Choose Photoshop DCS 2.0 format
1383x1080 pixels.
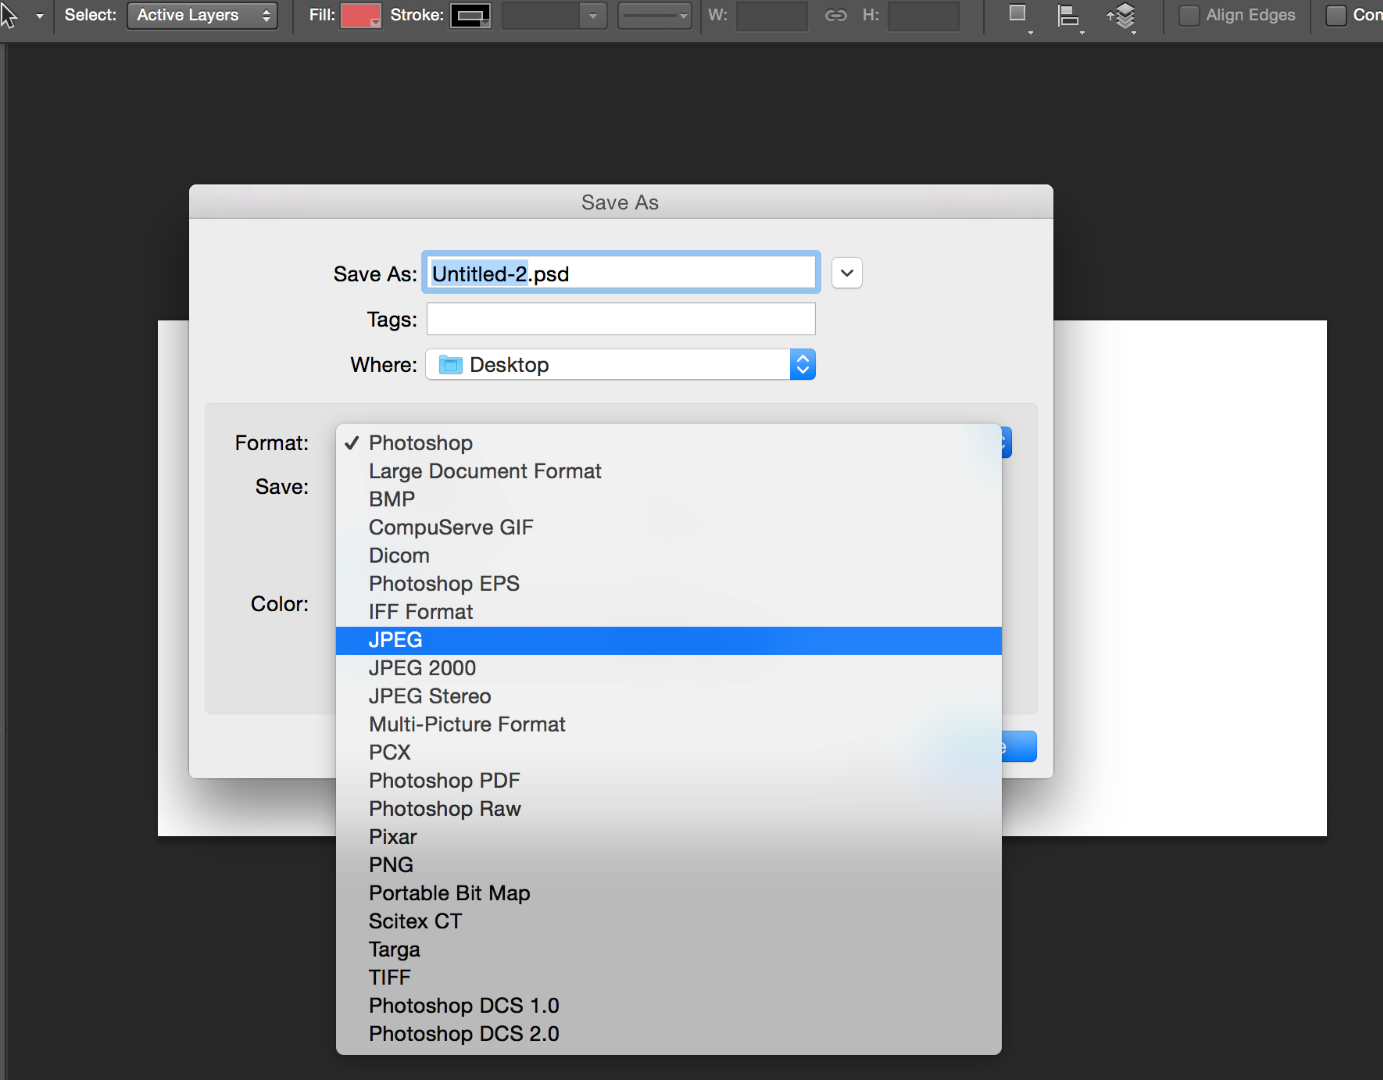[x=668, y=1034]
